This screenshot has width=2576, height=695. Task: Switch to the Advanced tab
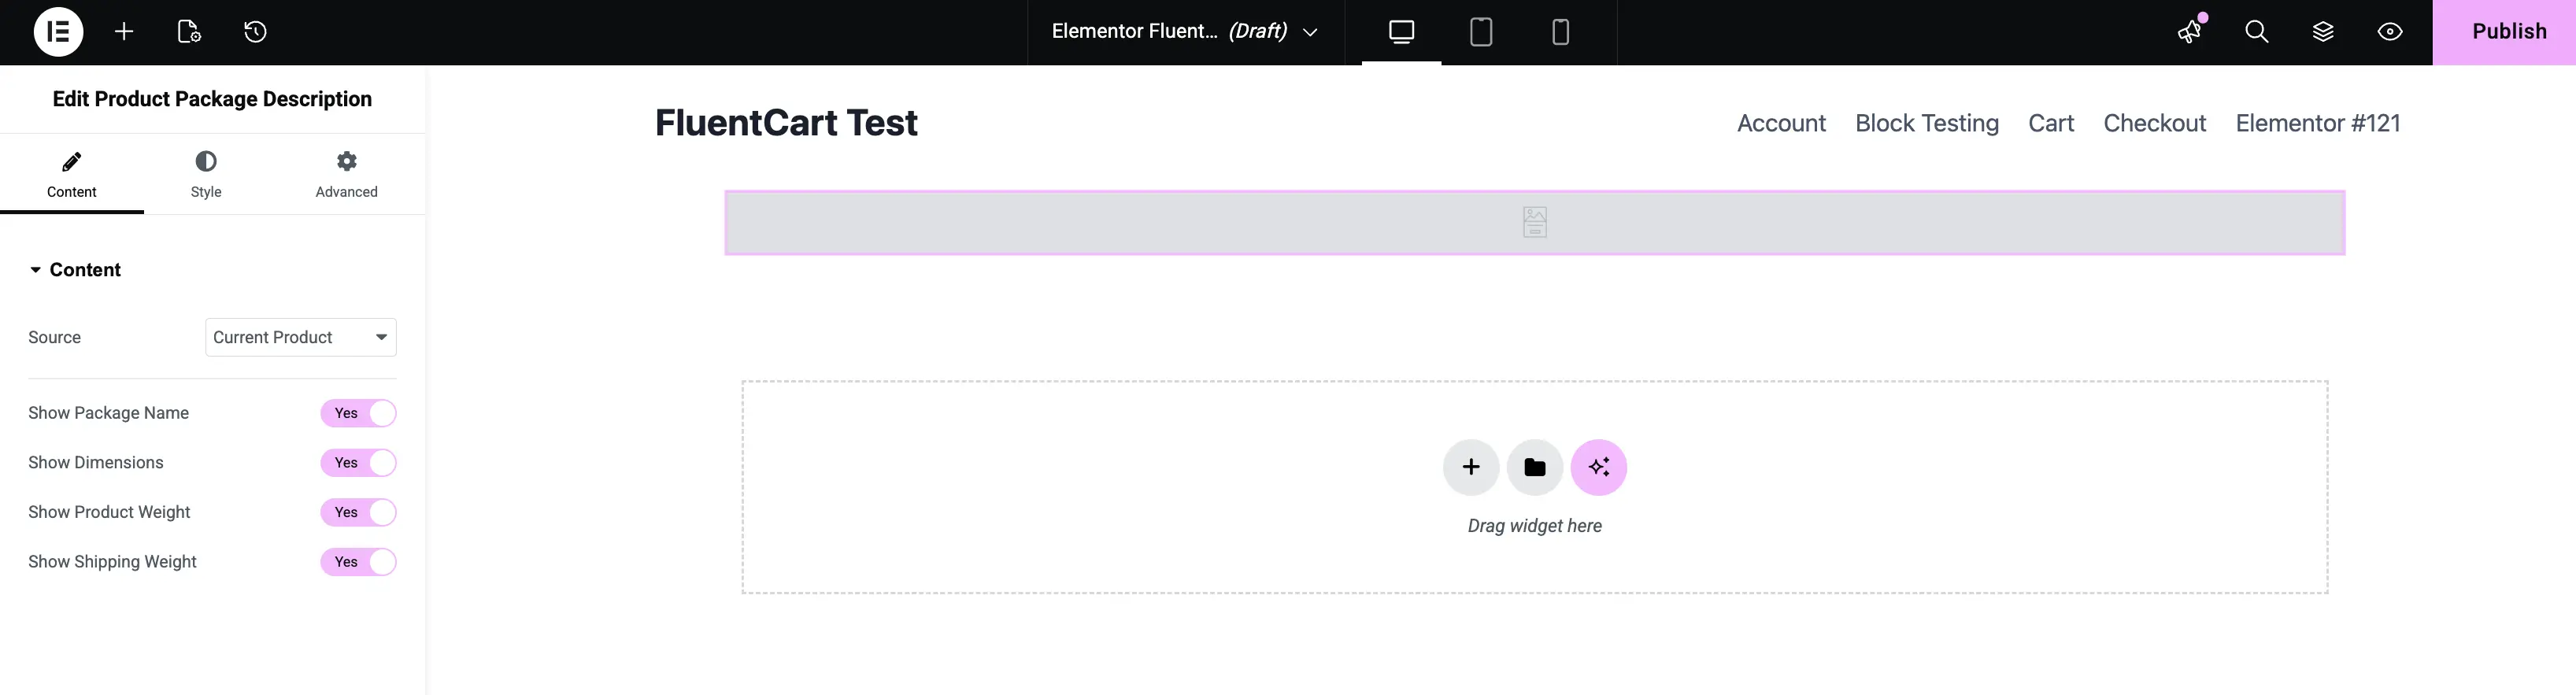click(x=347, y=173)
